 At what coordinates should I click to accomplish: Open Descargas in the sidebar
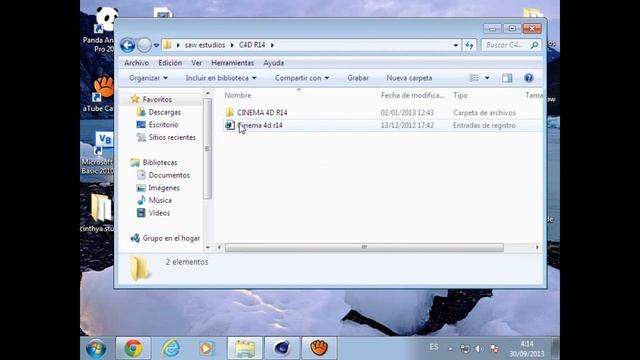(x=164, y=112)
